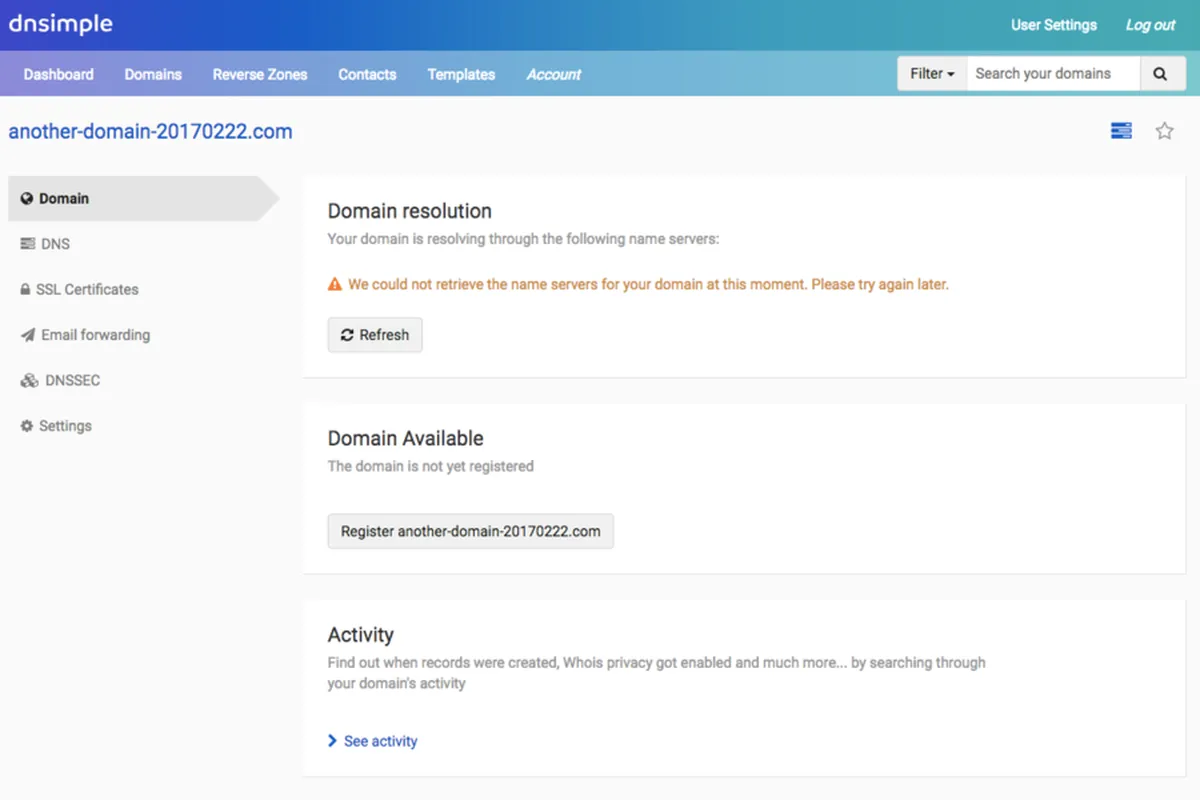Open the Account page
This screenshot has height=800, width=1200.
point(554,74)
